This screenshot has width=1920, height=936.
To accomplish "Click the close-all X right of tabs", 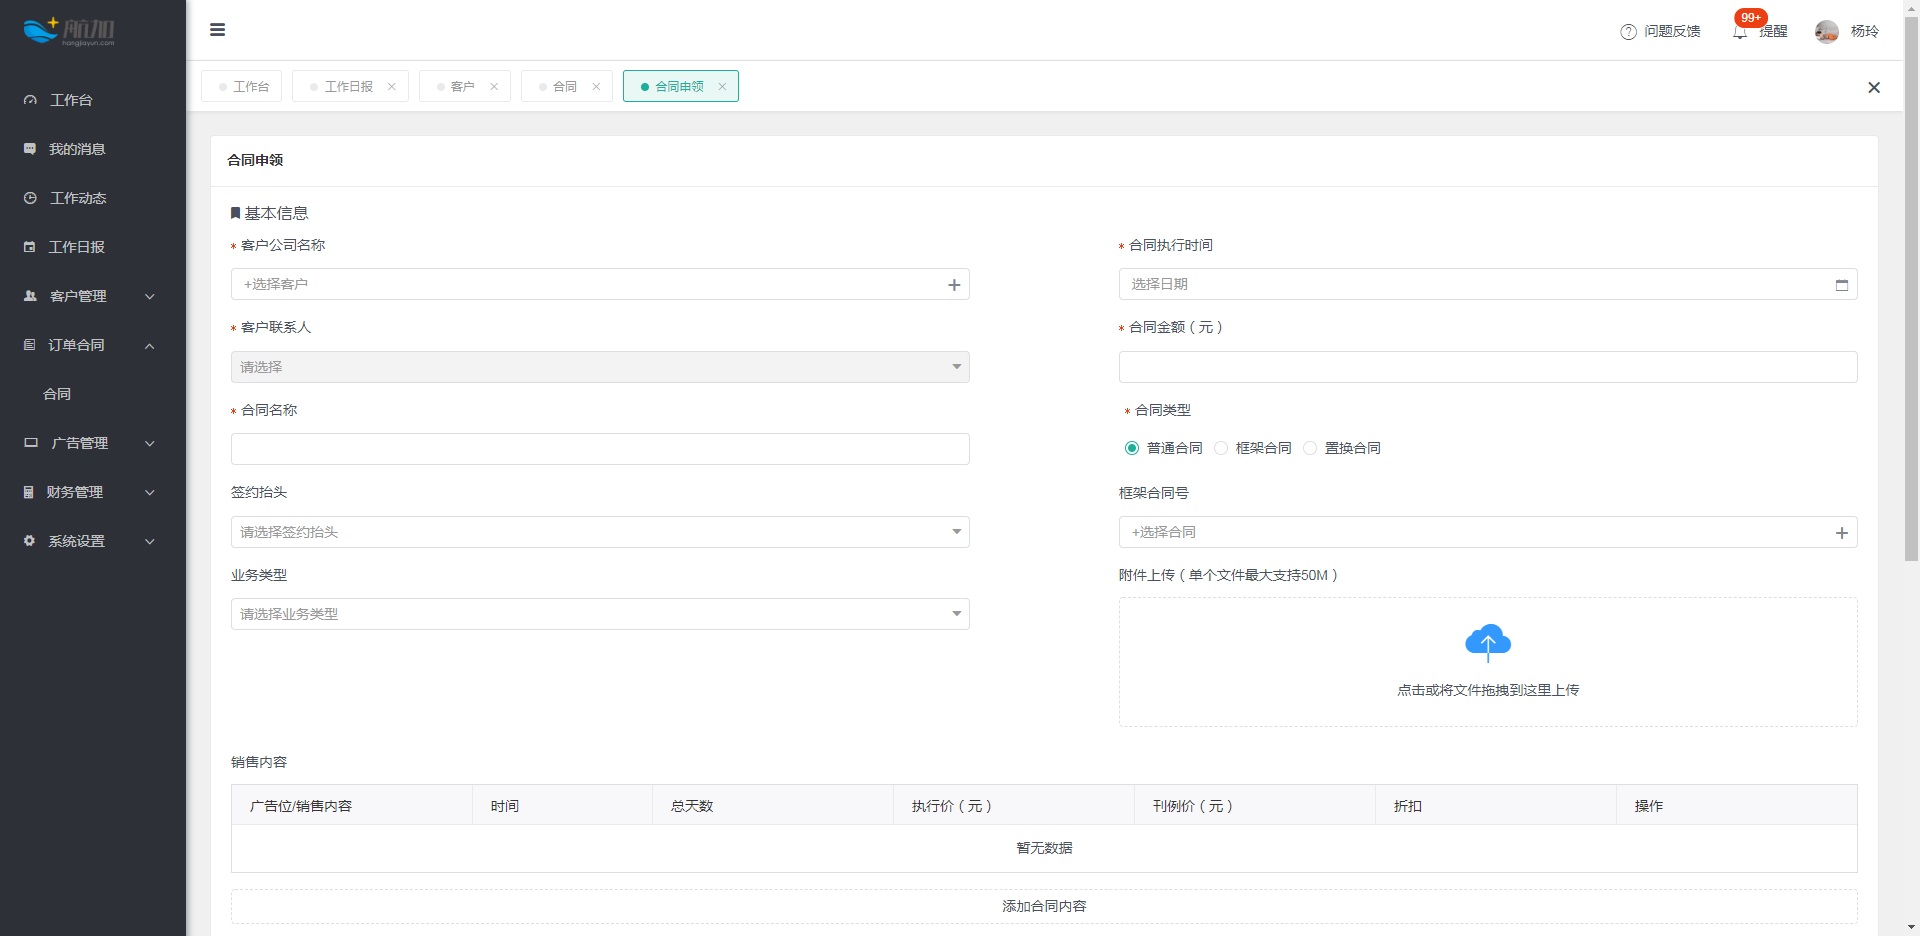I will pyautogui.click(x=1874, y=88).
